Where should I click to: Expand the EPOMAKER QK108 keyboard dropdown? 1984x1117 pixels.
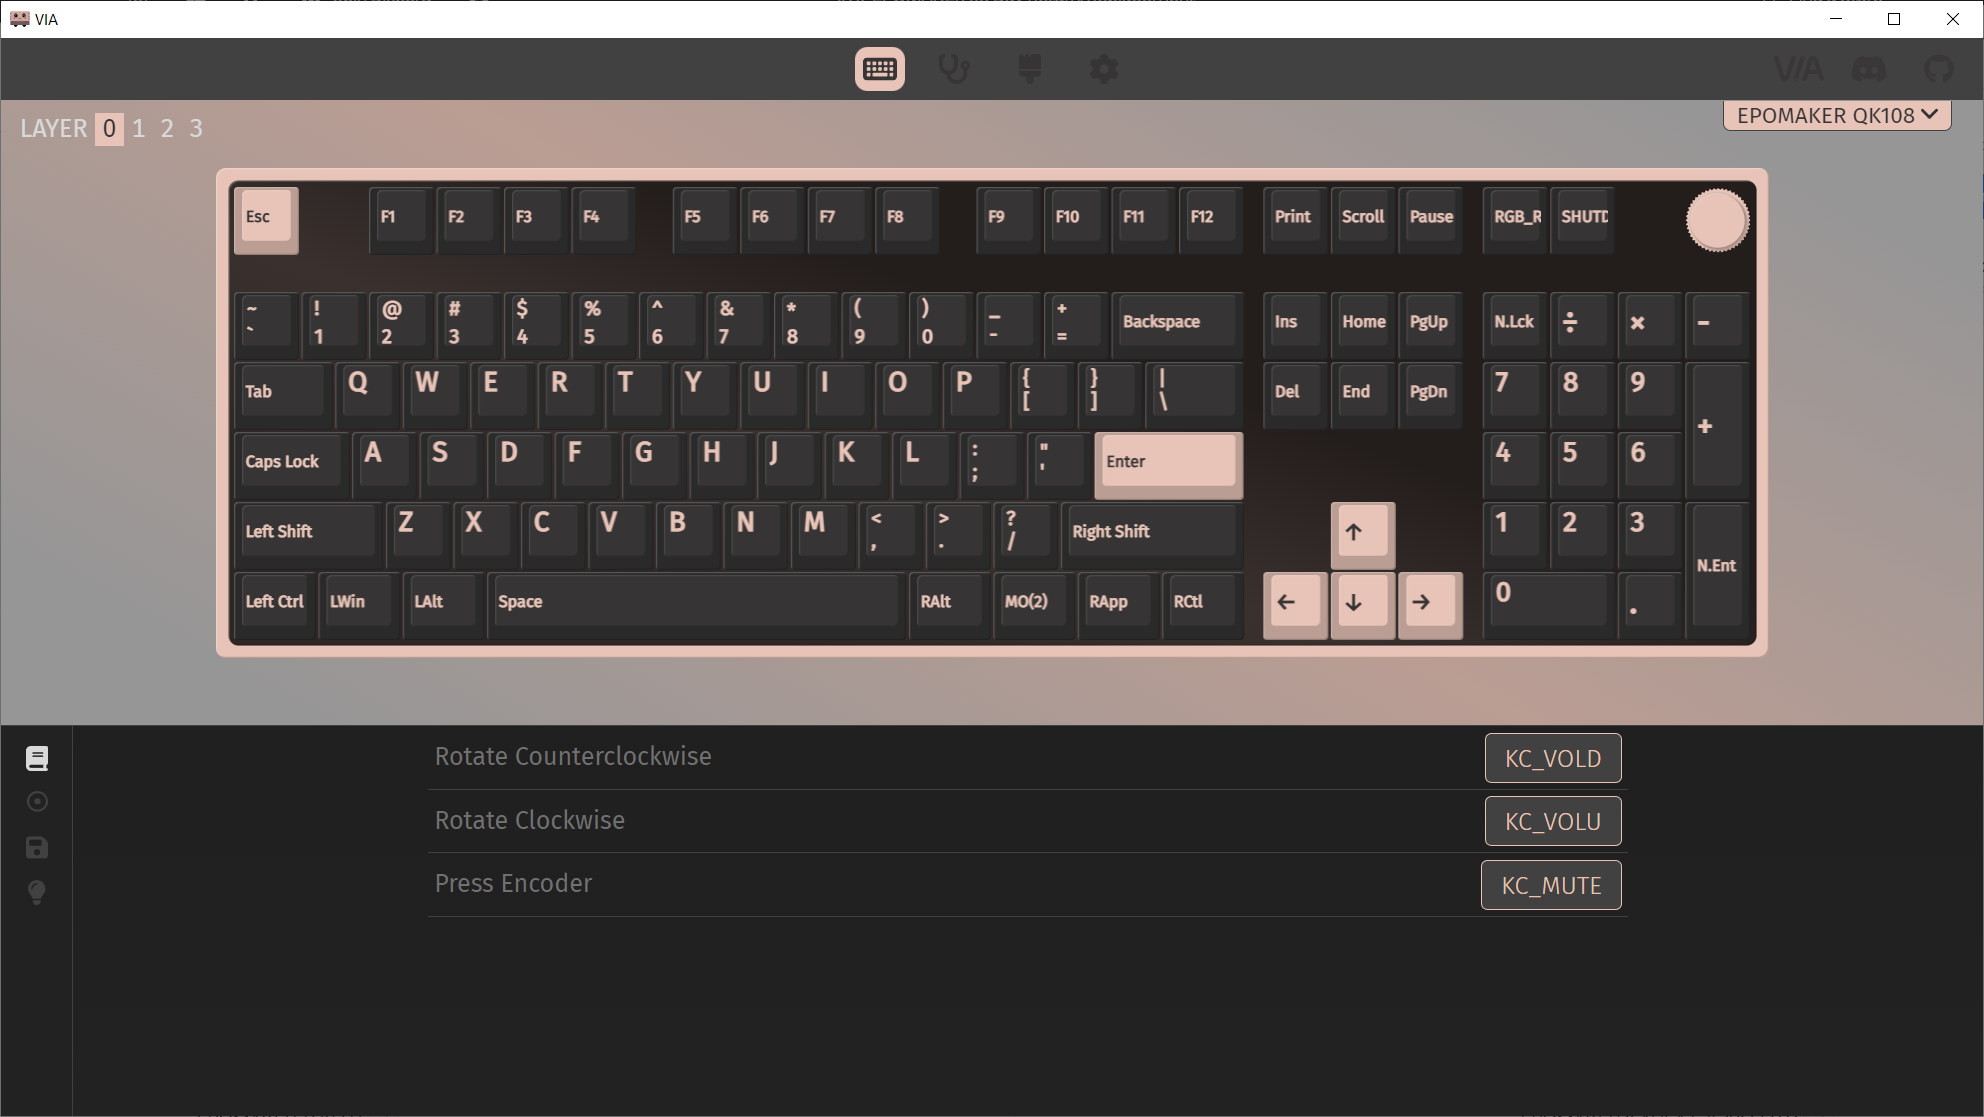(x=1837, y=115)
